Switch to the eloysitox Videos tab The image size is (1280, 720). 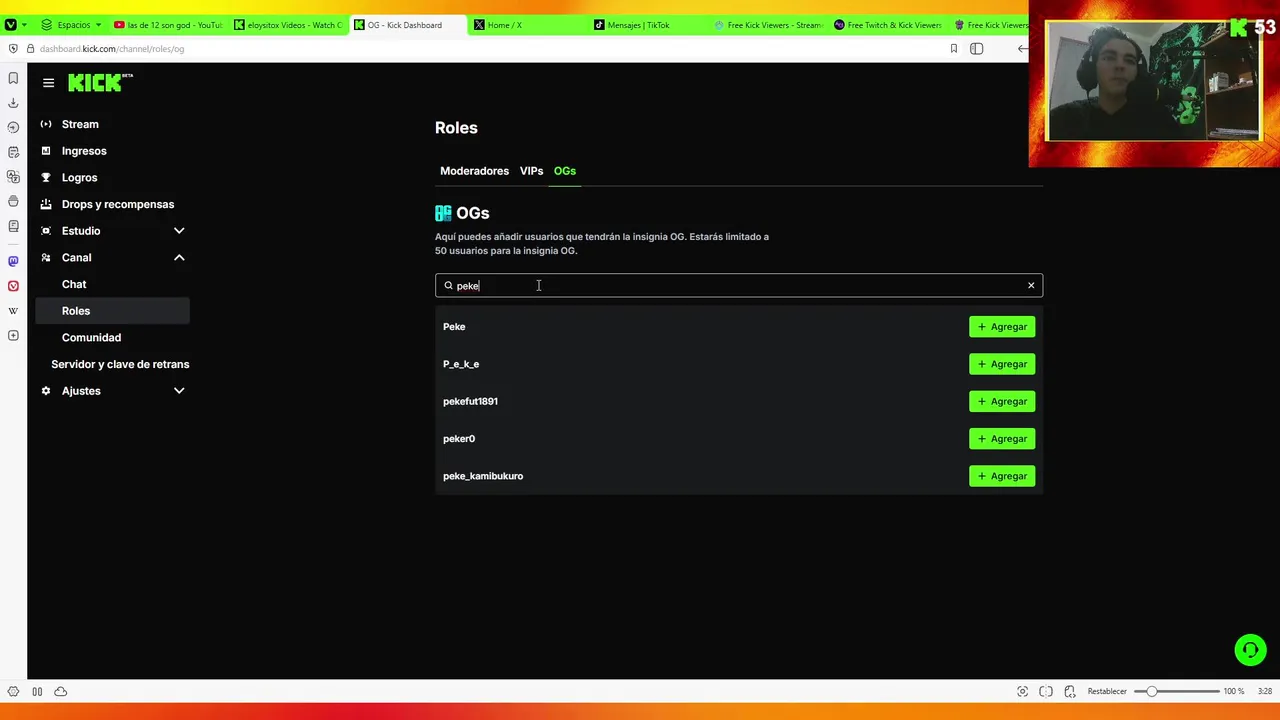(288, 24)
